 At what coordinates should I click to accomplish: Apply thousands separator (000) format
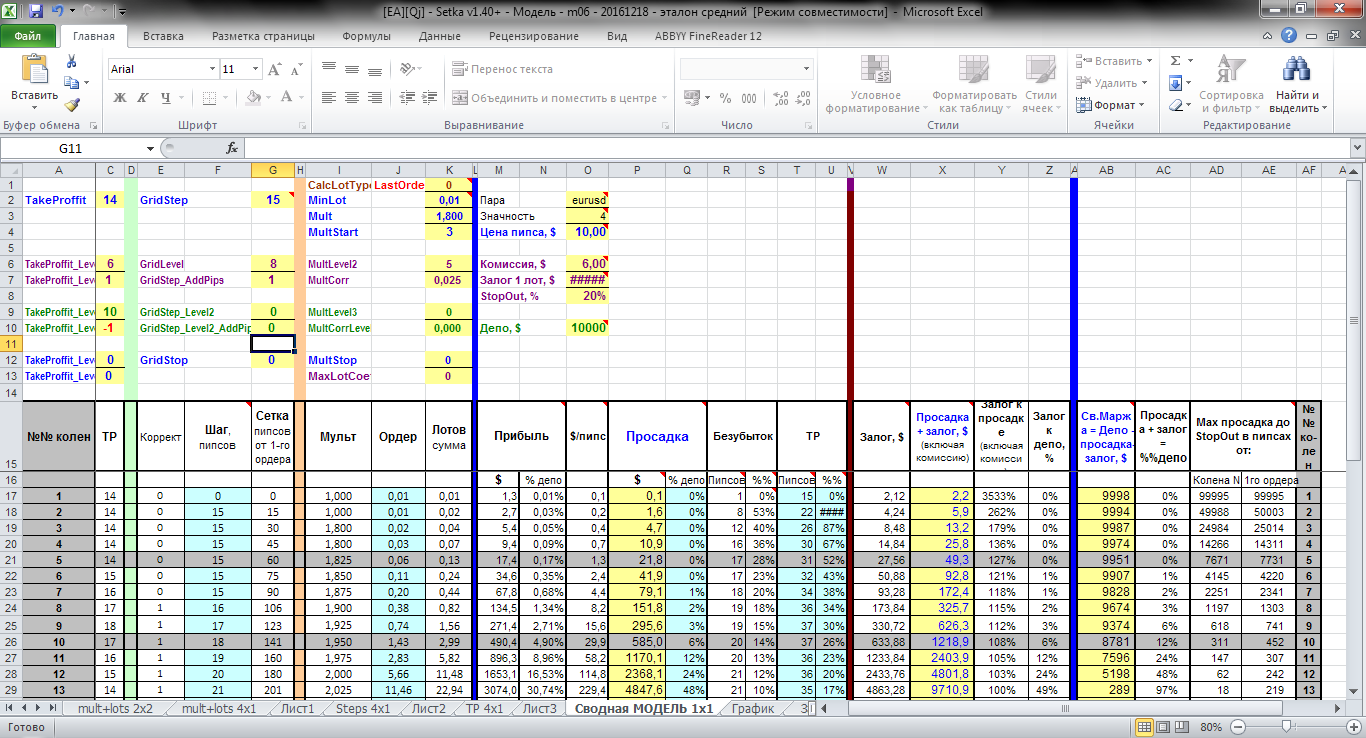coord(748,98)
